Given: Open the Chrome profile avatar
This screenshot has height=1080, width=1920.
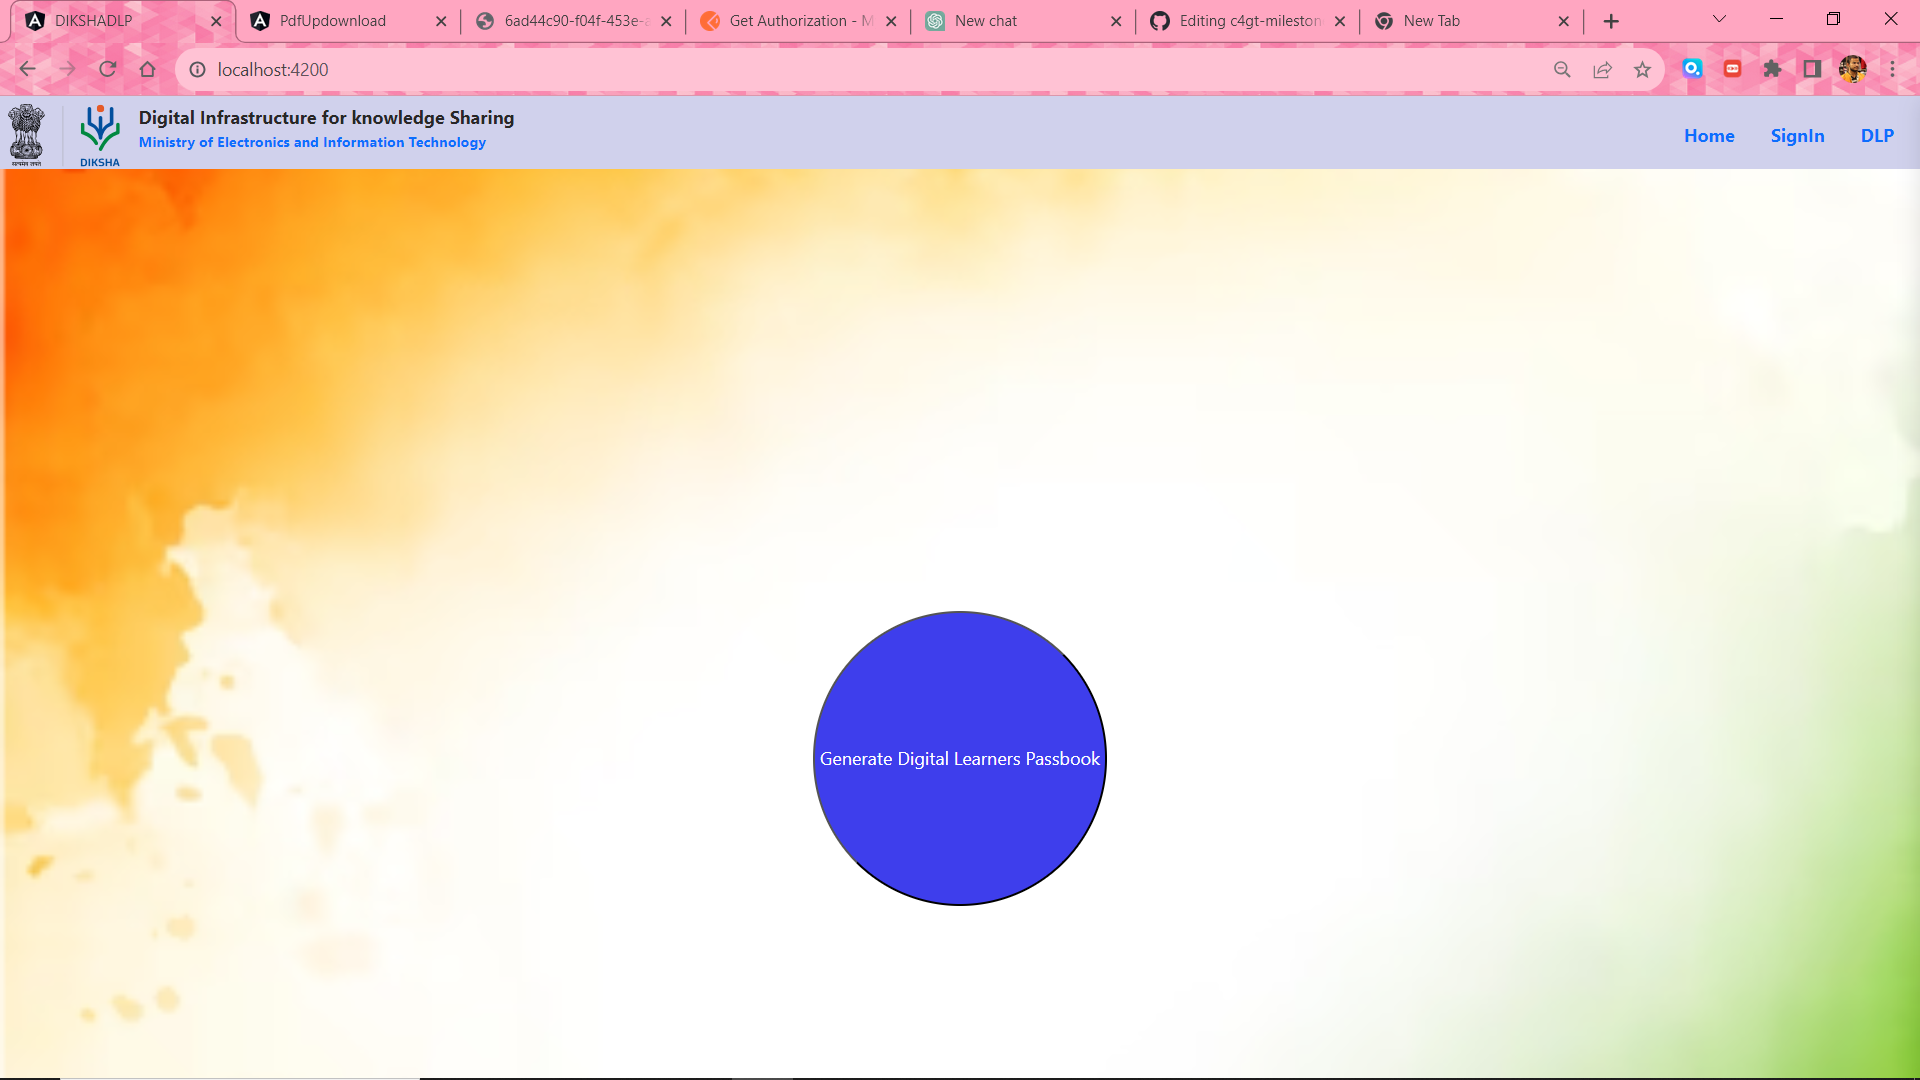Looking at the screenshot, I should click(1852, 69).
